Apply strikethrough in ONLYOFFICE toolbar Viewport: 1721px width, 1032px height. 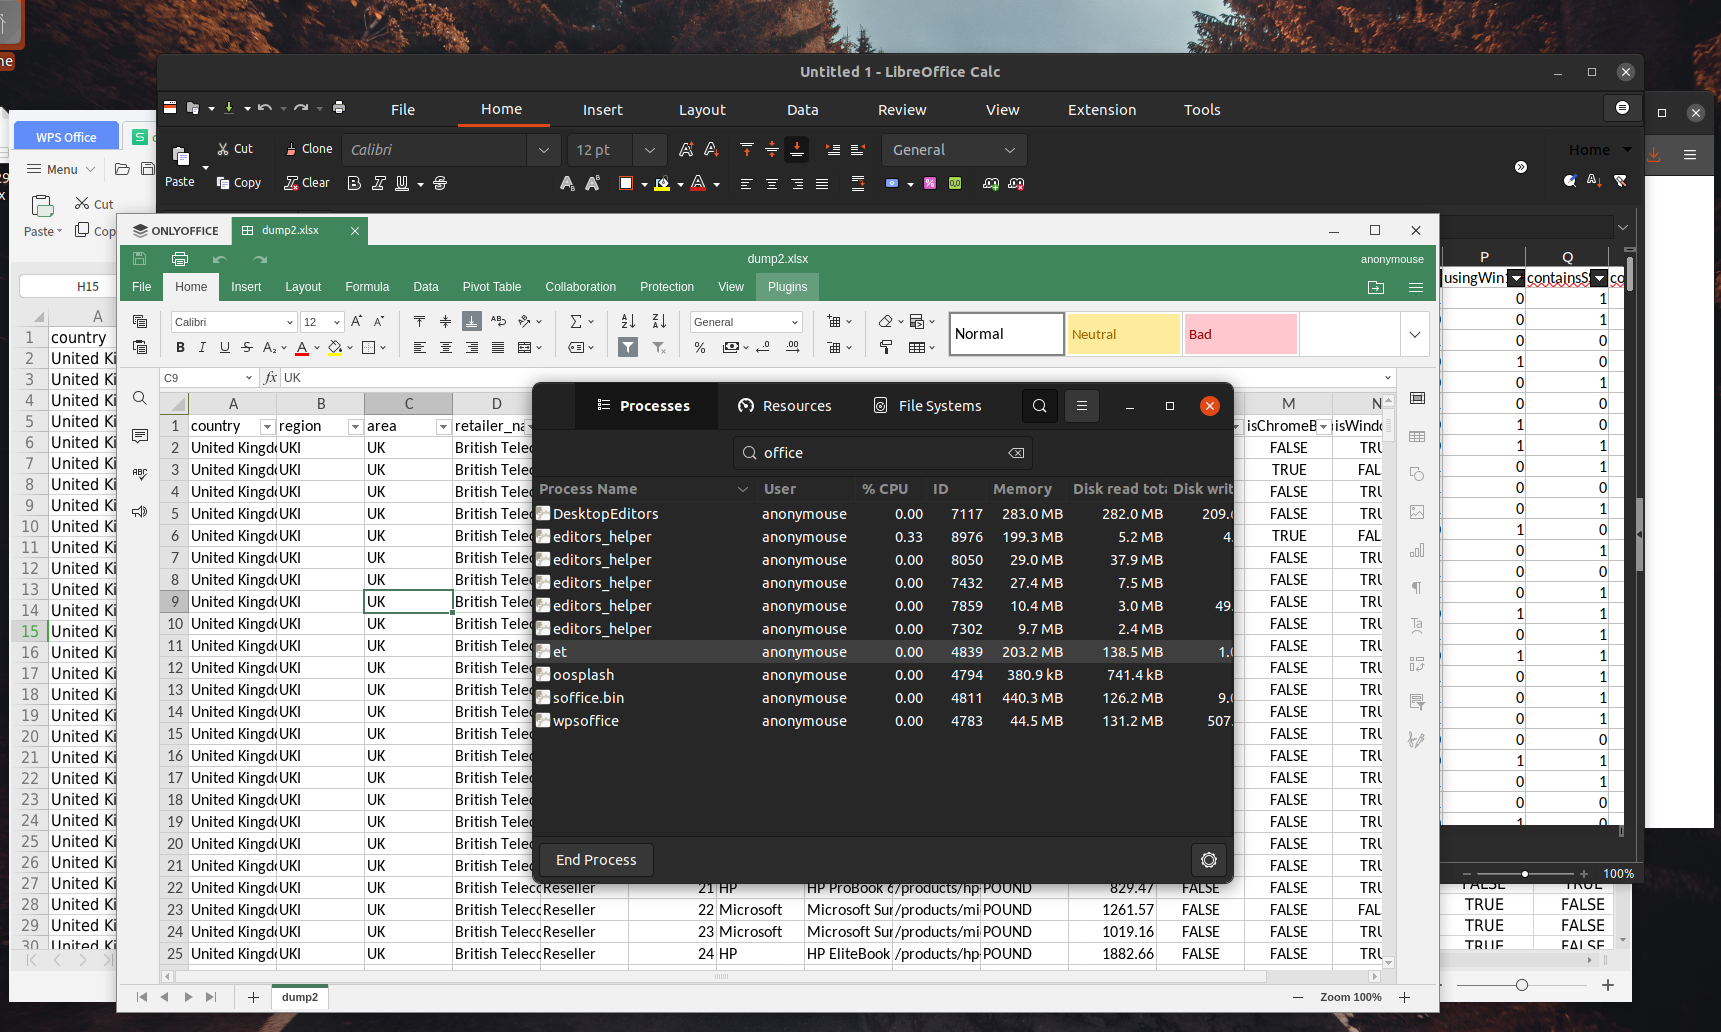tap(247, 347)
